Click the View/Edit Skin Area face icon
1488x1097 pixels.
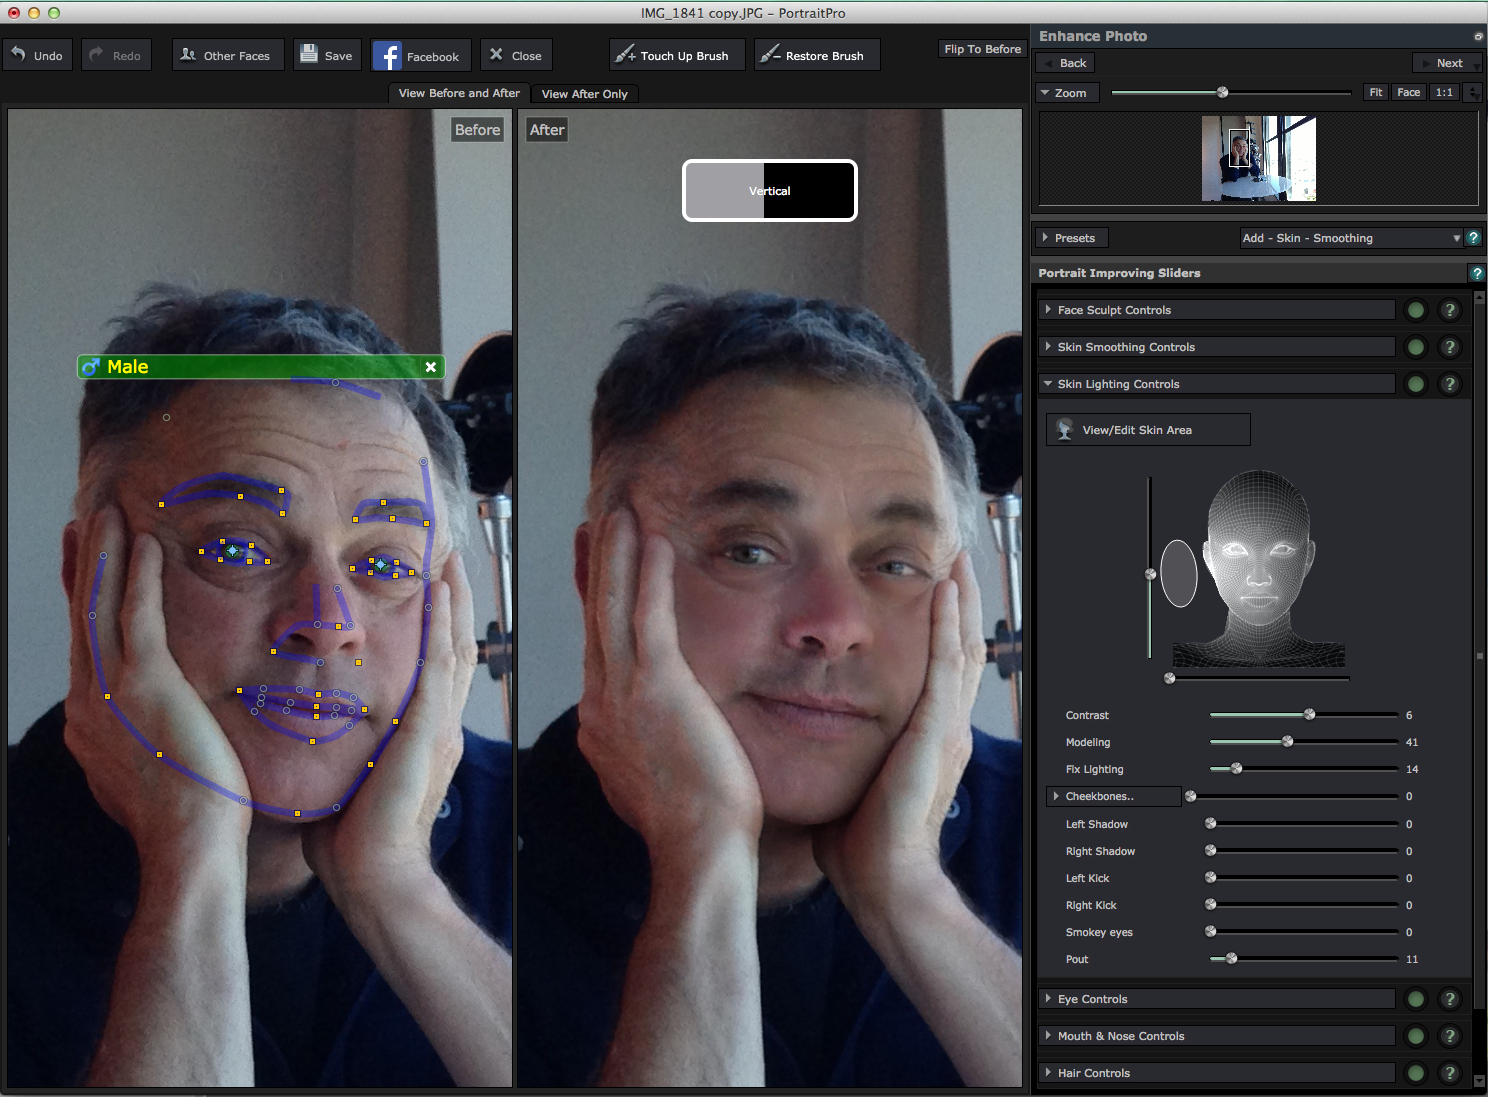pos(1065,429)
